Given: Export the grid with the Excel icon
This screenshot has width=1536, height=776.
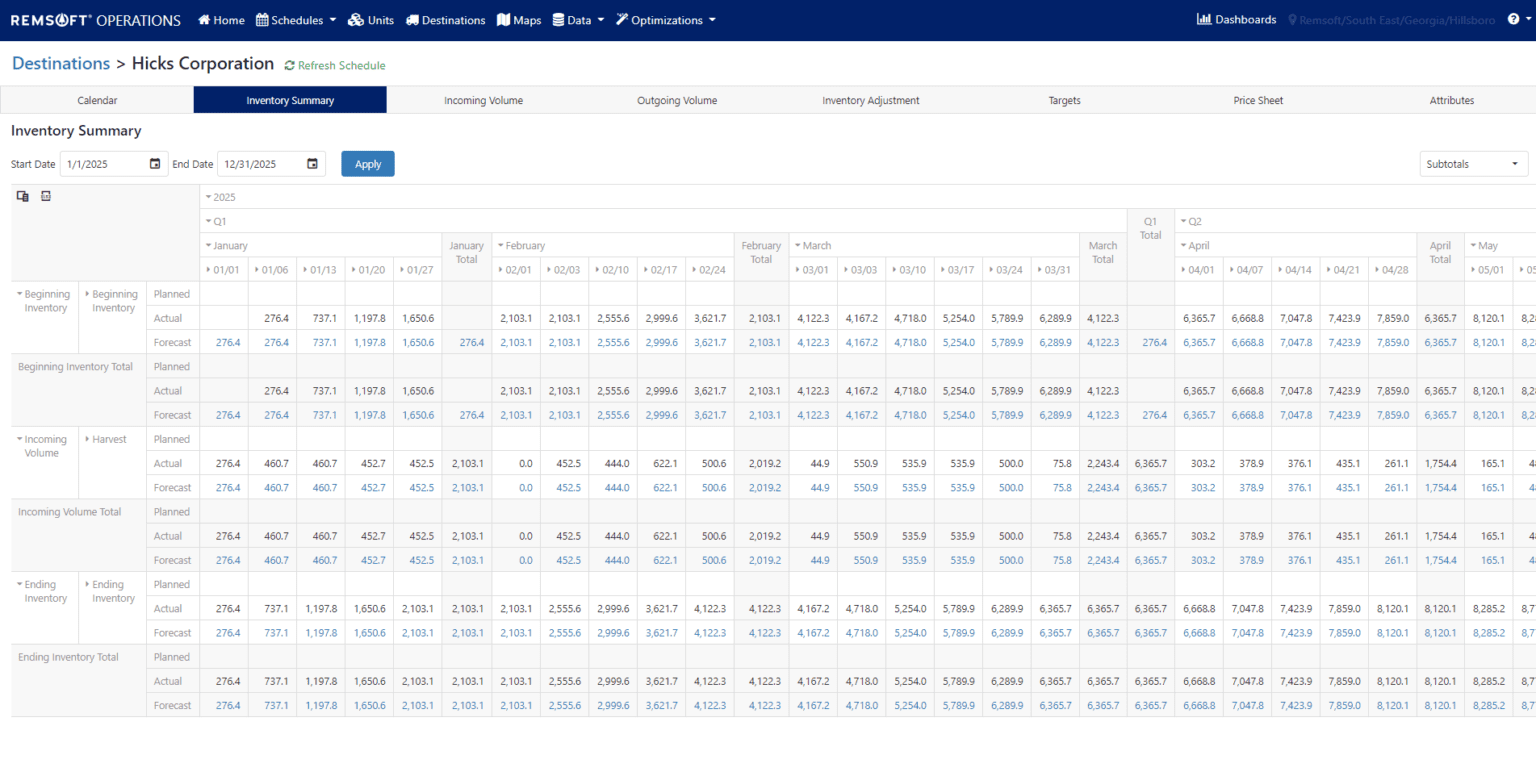Looking at the screenshot, I should [x=45, y=196].
